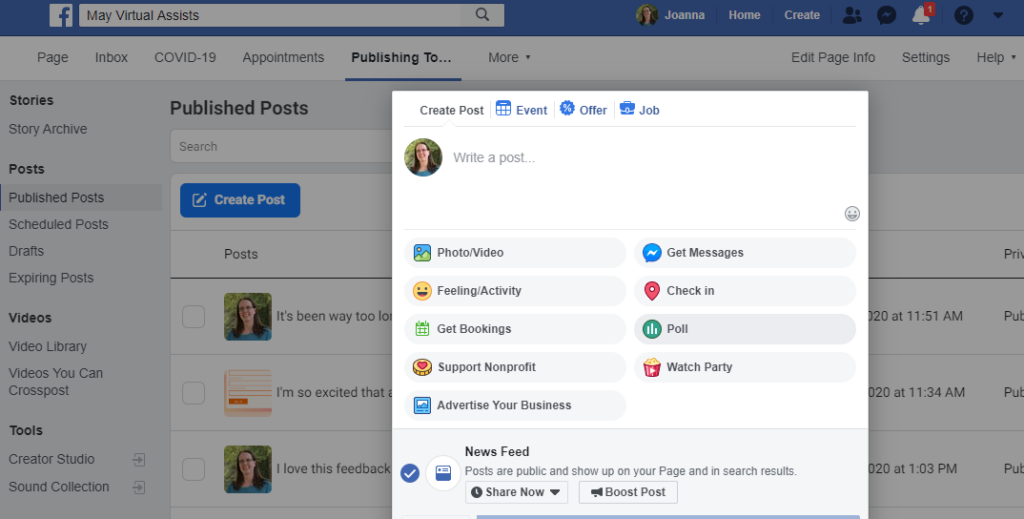Select the Feeling/Activity option
This screenshot has height=519, width=1024.
(x=515, y=291)
